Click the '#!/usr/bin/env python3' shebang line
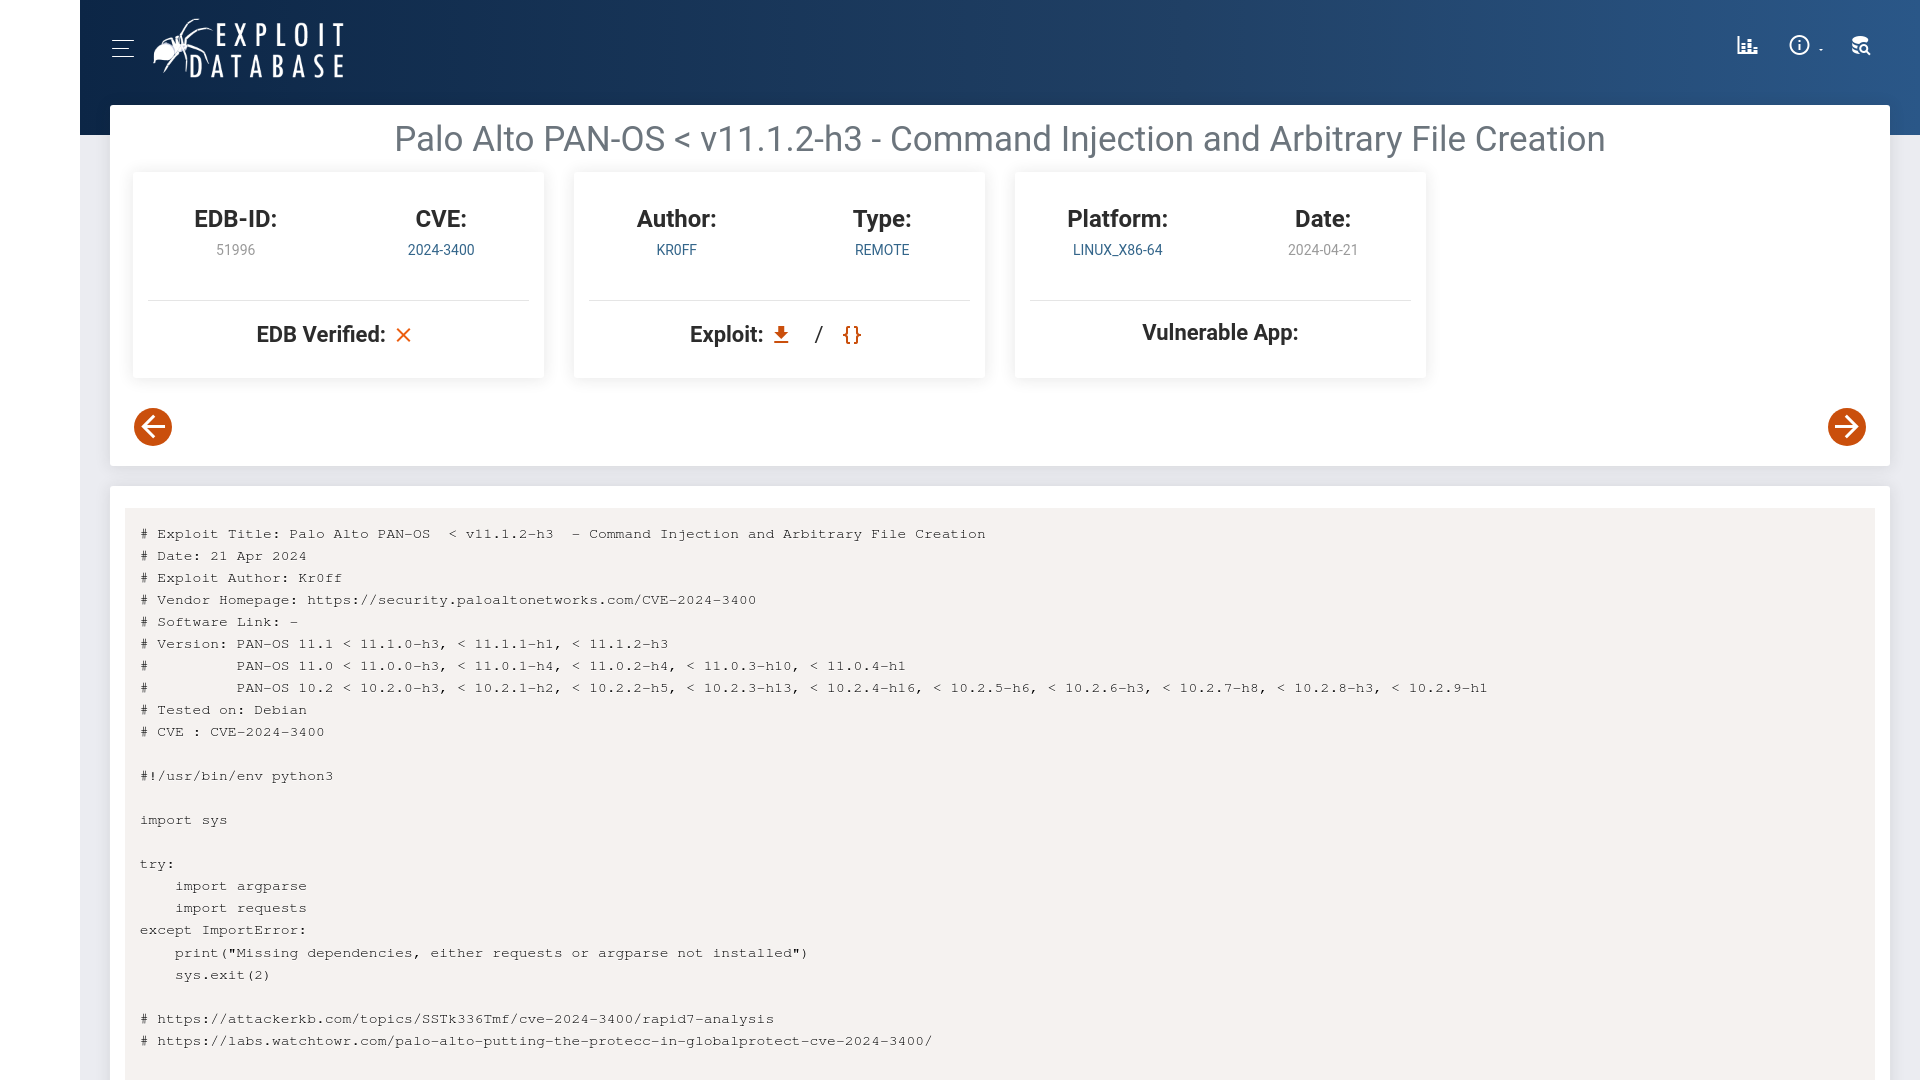1920x1080 pixels. pyautogui.click(x=237, y=776)
